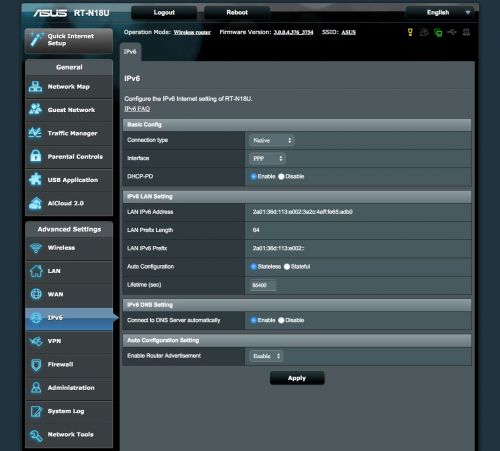500x451 pixels.
Task: Open Enable Router Advertisement dropdown
Action: click(266, 356)
